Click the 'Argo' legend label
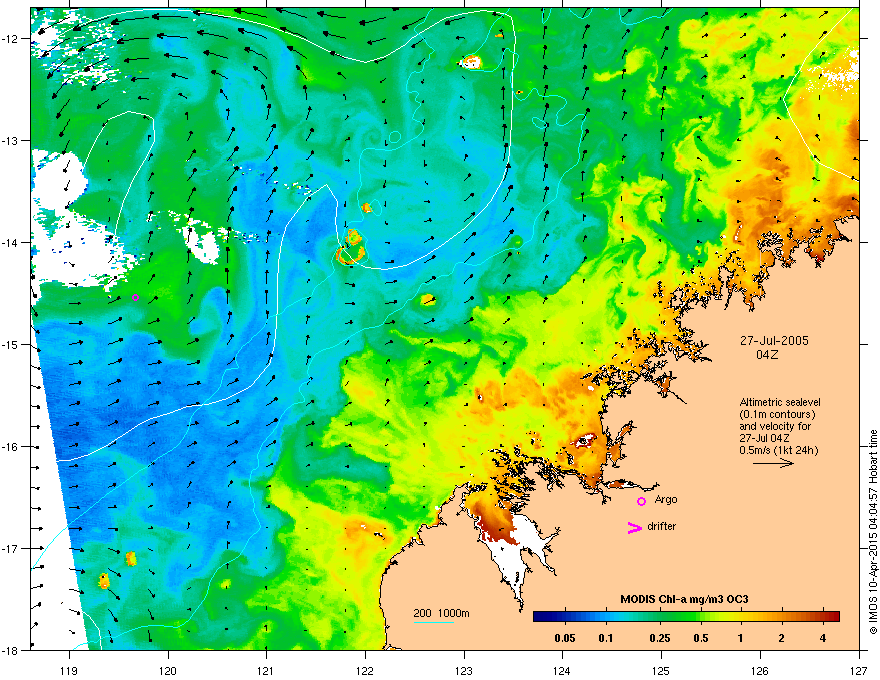880x680 pixels. click(x=666, y=499)
